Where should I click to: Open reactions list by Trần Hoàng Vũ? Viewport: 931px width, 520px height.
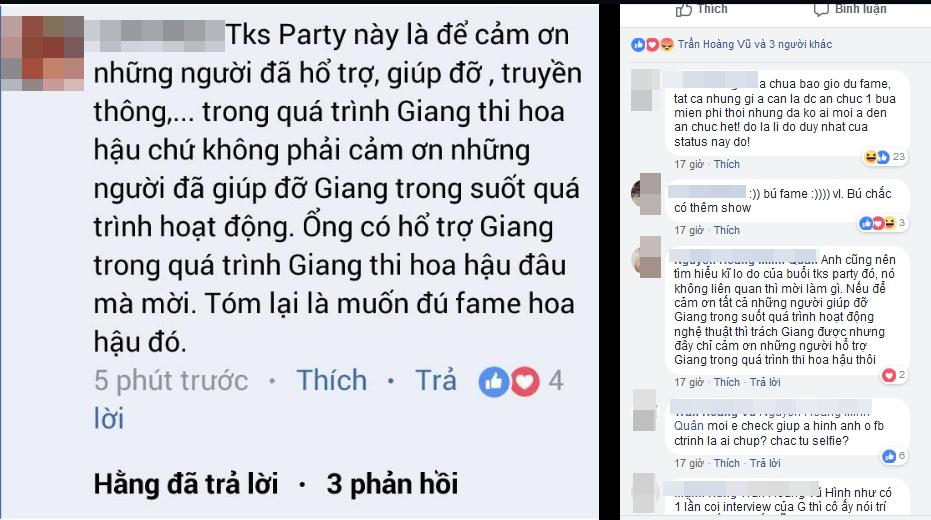pos(755,44)
